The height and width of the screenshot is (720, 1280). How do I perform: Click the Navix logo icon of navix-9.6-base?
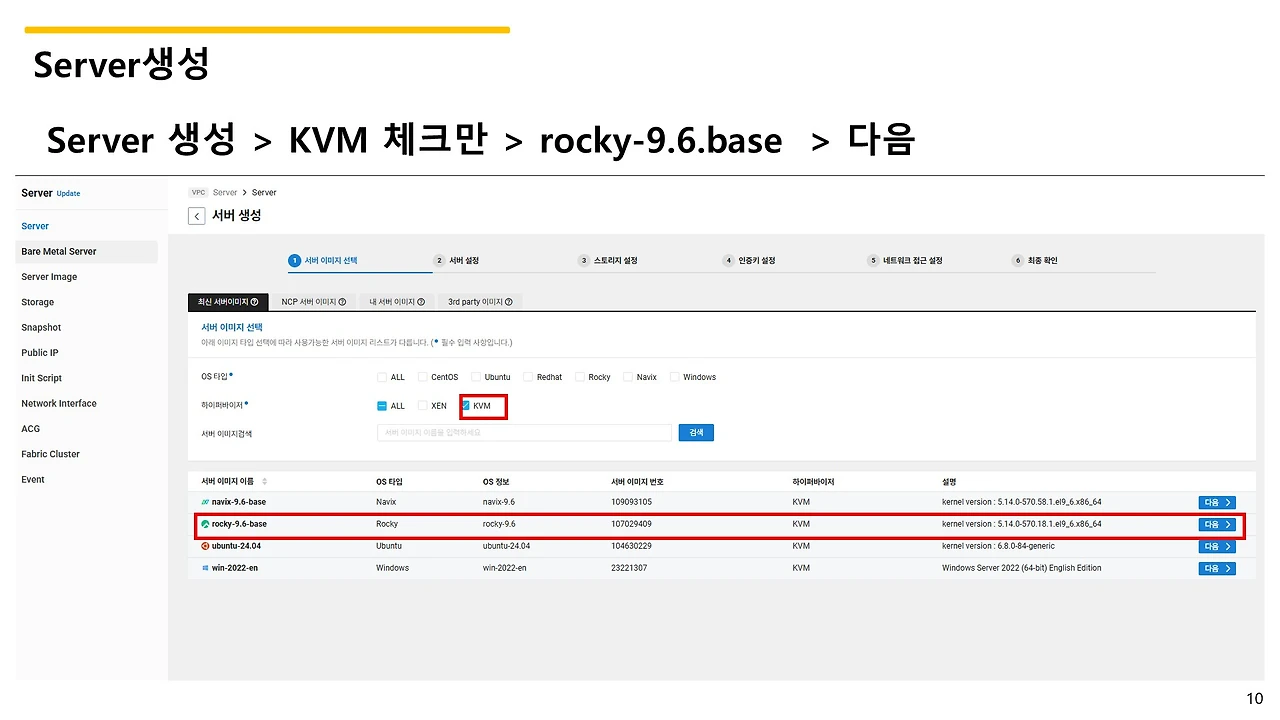pos(205,502)
